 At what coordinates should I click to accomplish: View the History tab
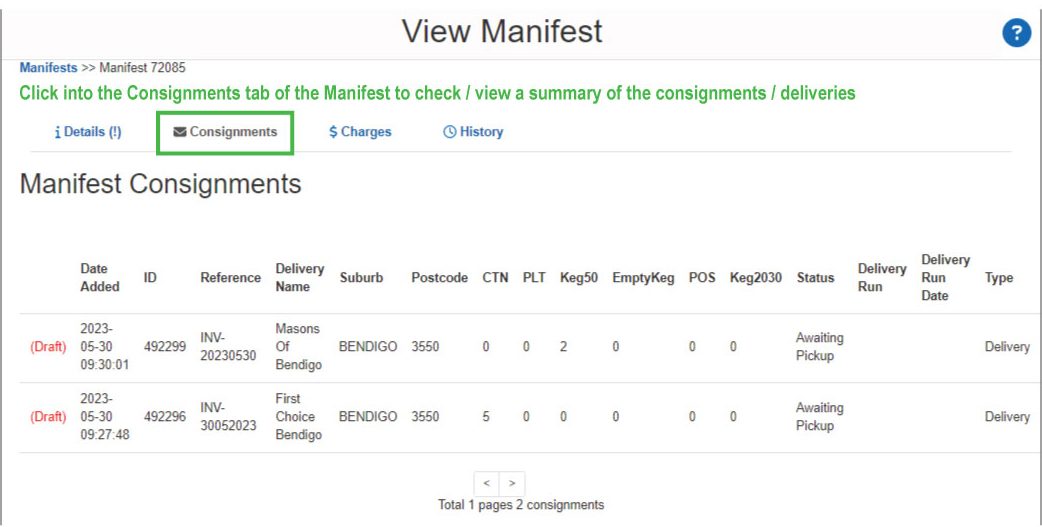pyautogui.click(x=473, y=132)
